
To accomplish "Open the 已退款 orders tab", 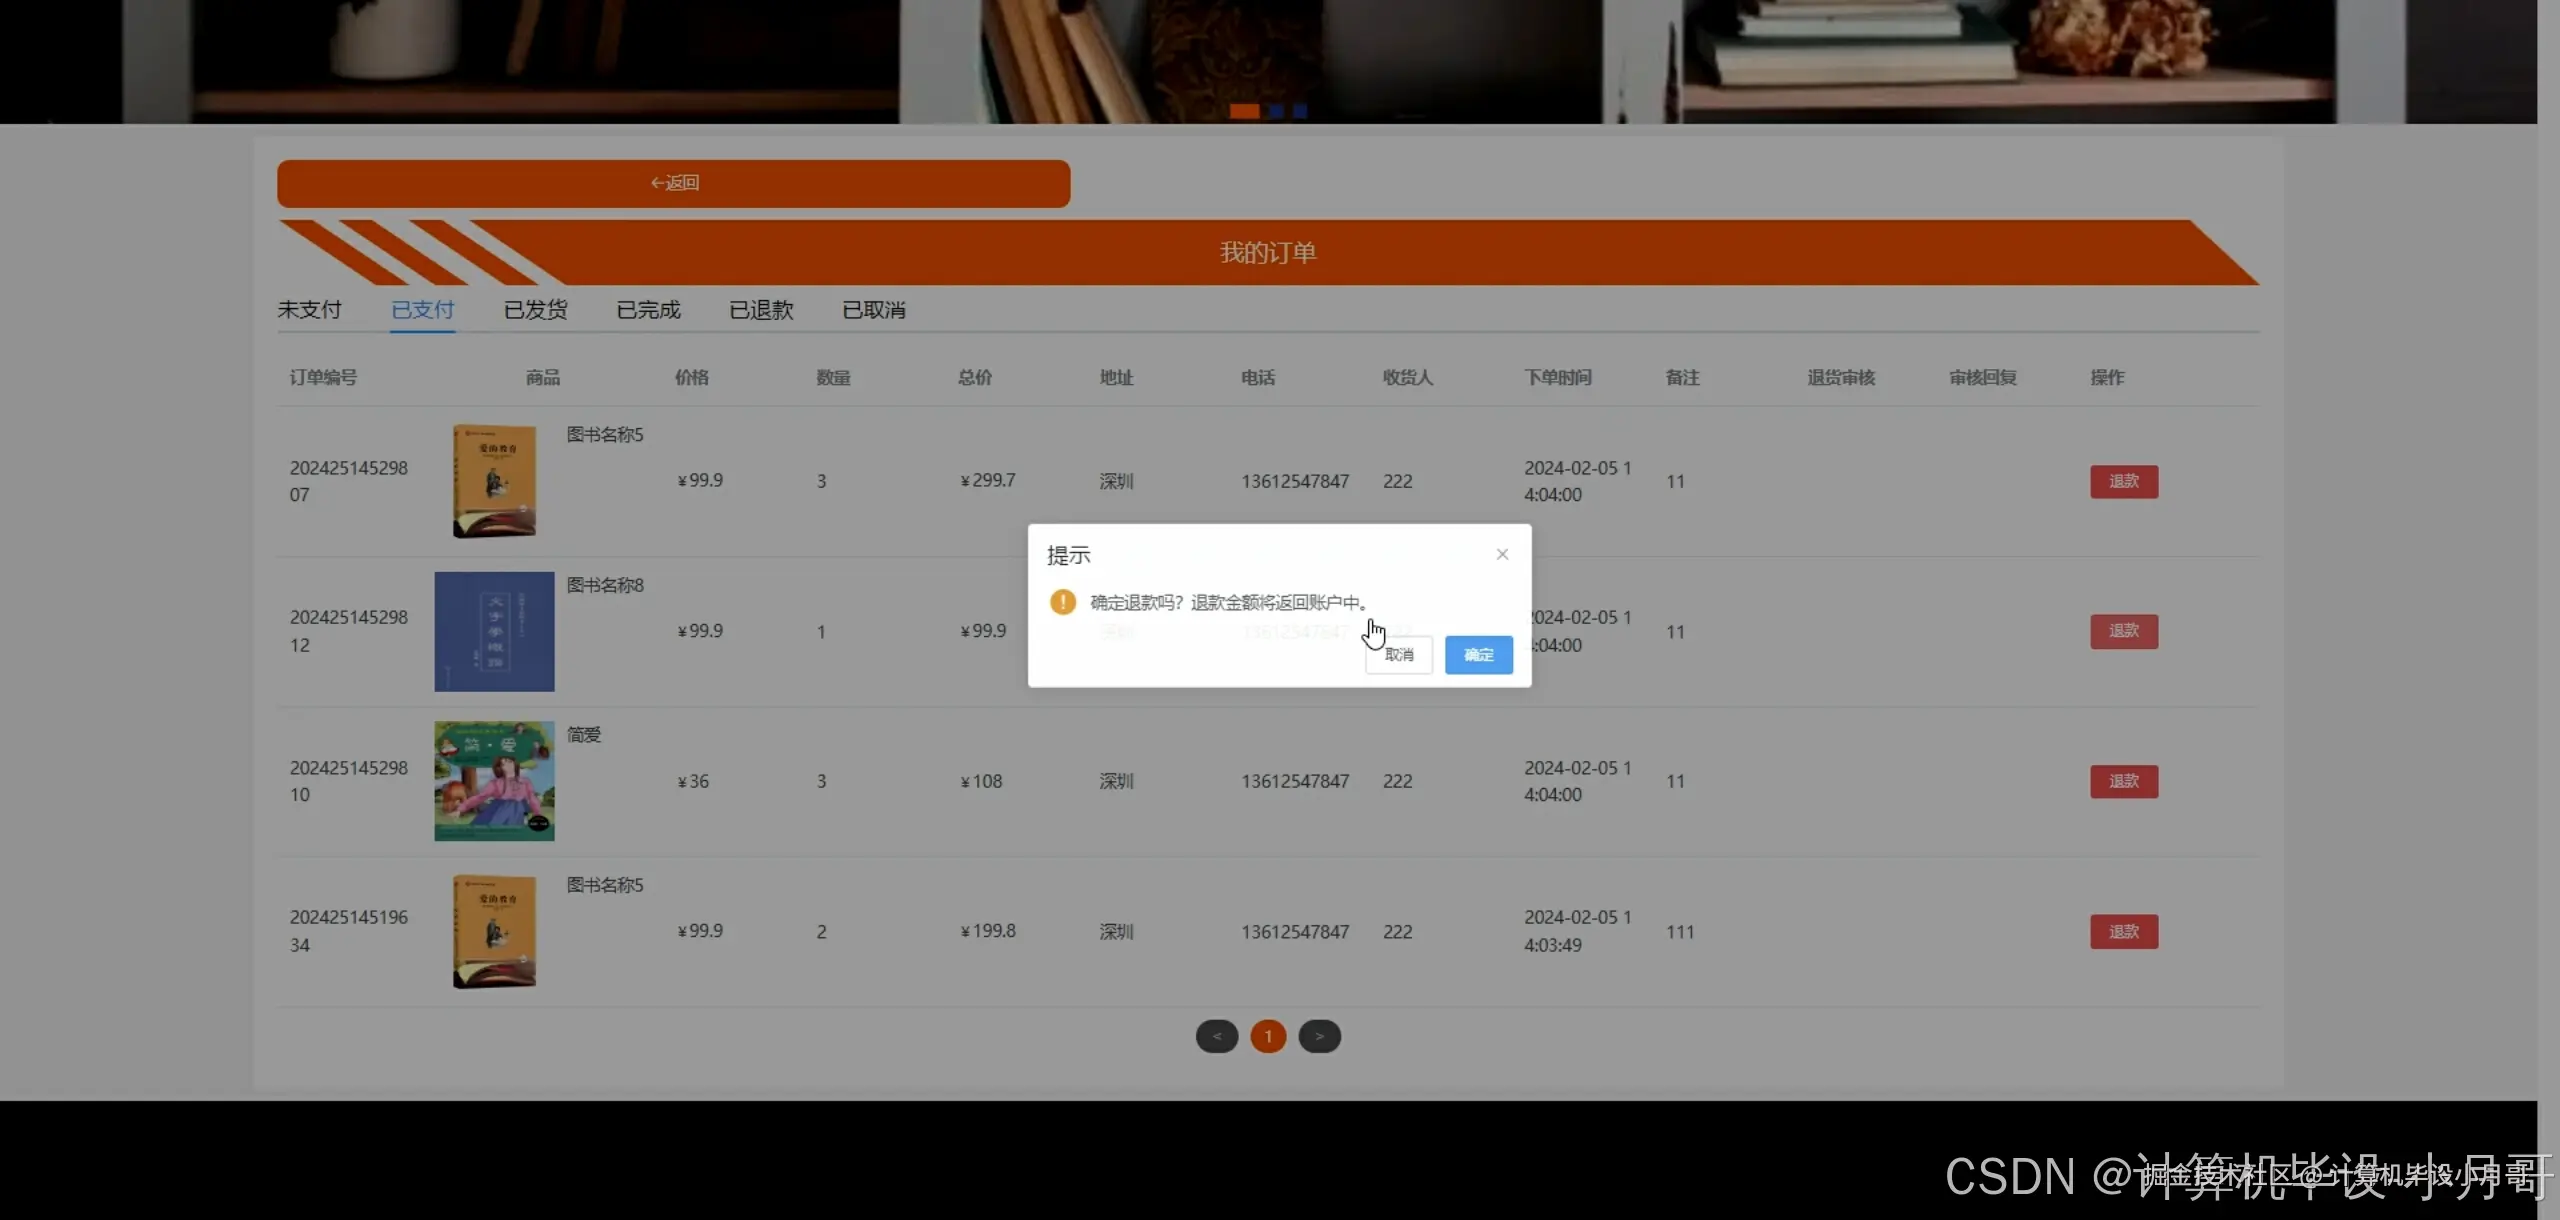I will click(x=761, y=310).
